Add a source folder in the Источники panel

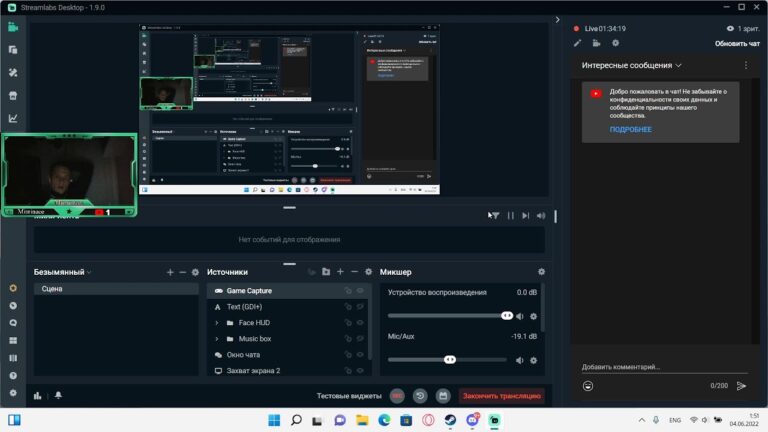[326, 271]
